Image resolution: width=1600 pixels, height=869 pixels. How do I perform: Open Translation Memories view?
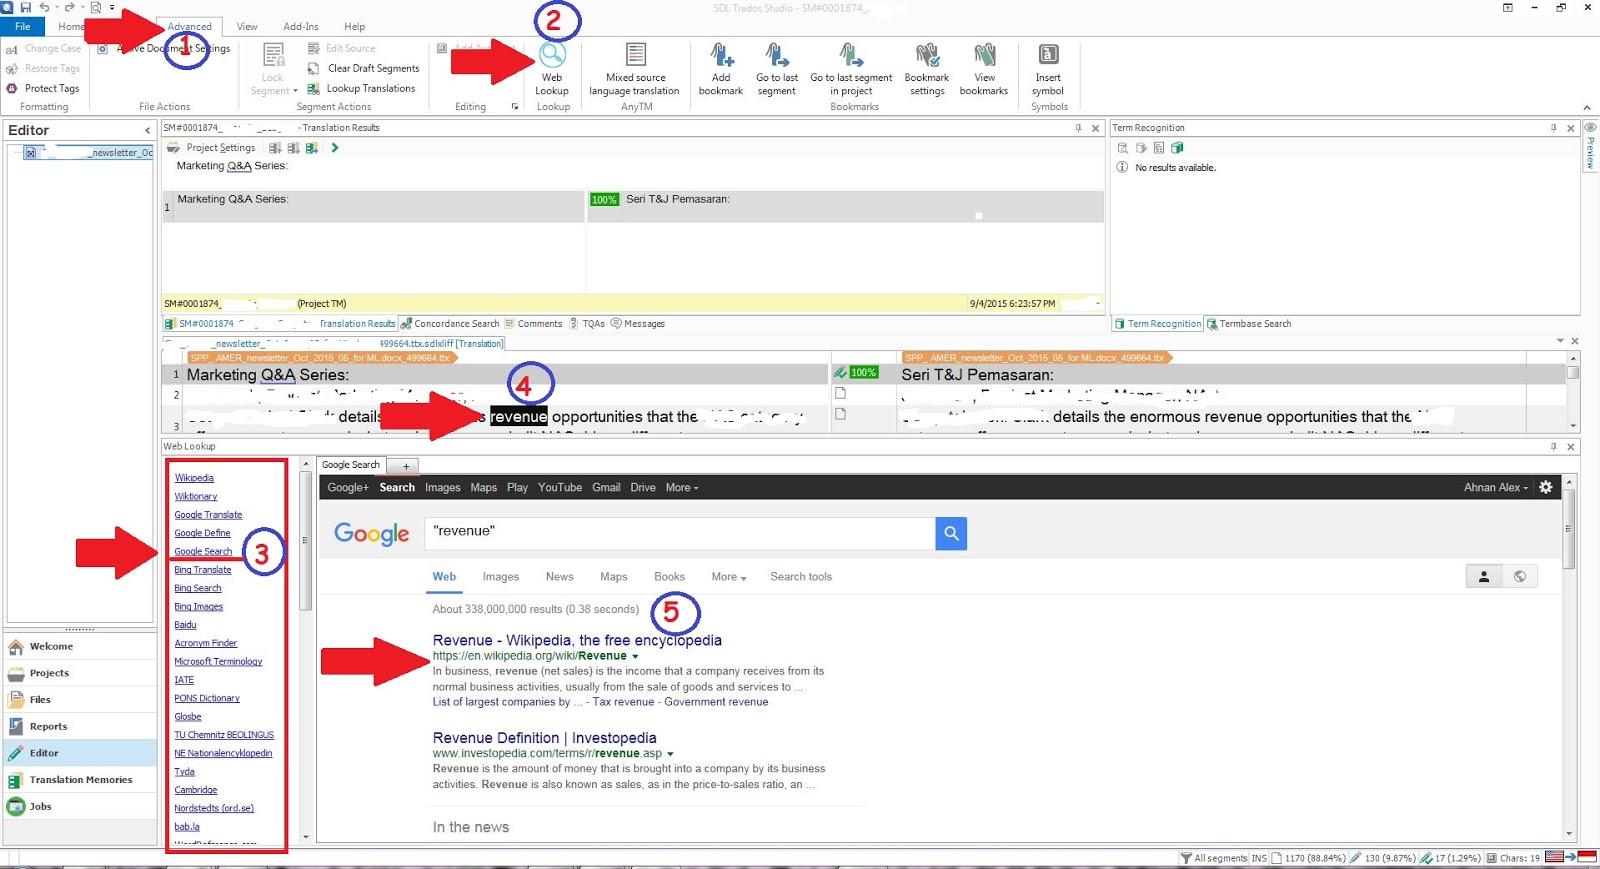[x=80, y=780]
